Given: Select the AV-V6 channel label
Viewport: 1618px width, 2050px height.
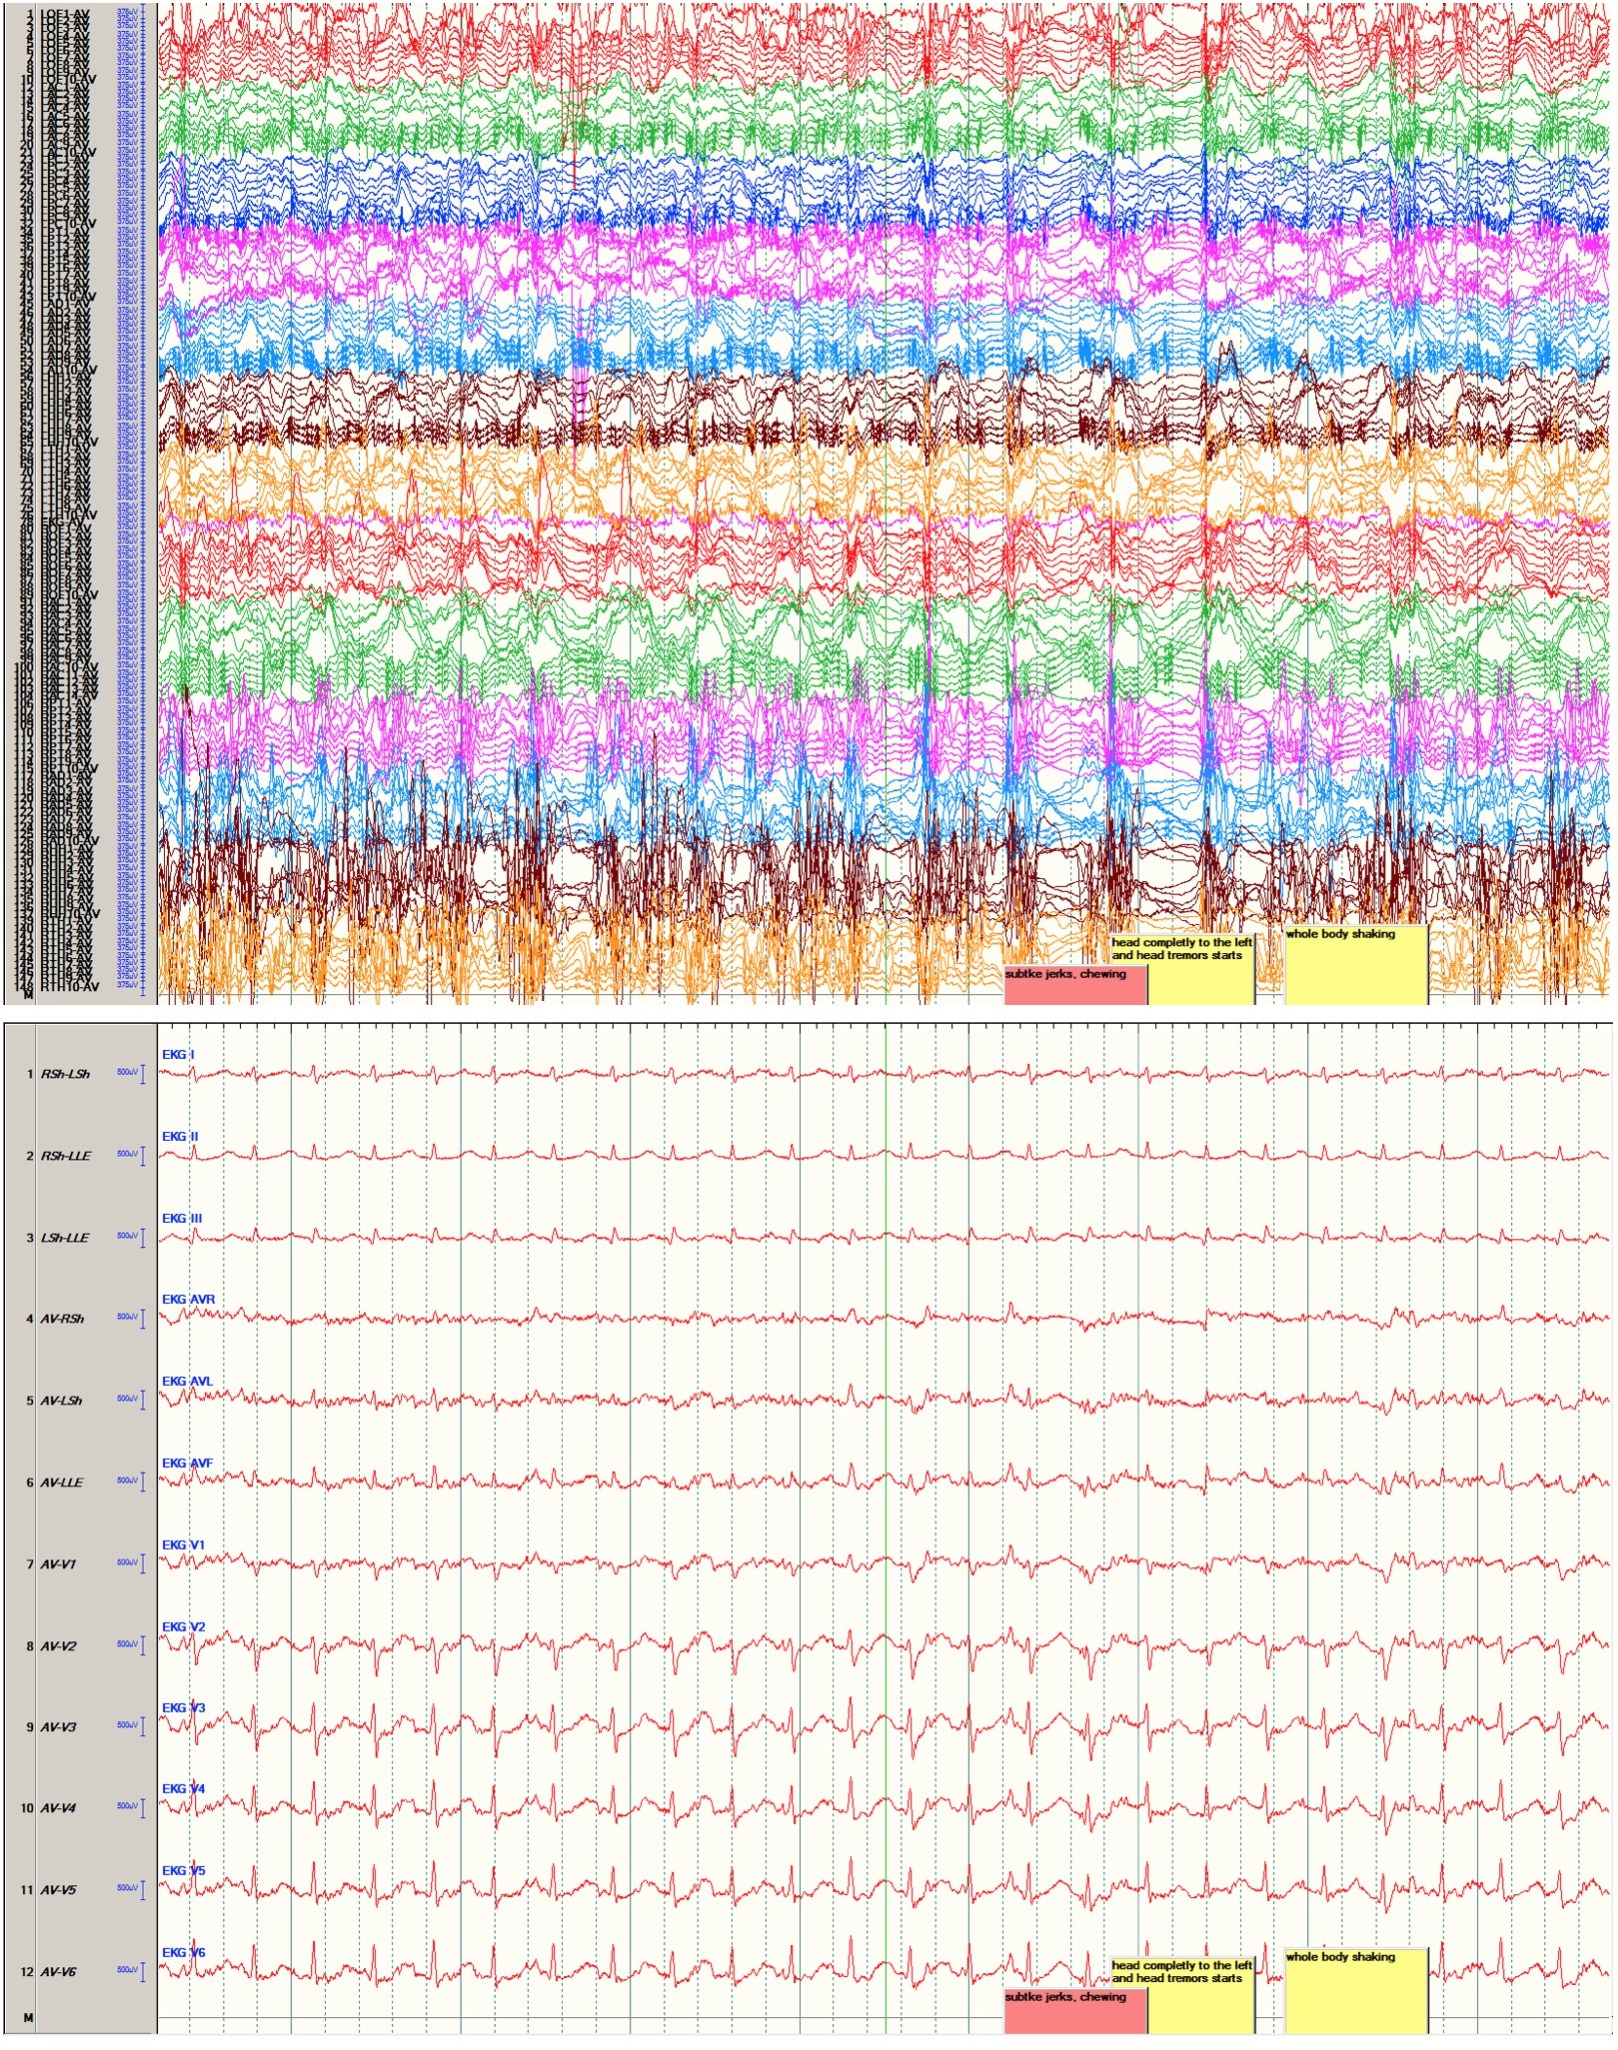Looking at the screenshot, I should [58, 1973].
